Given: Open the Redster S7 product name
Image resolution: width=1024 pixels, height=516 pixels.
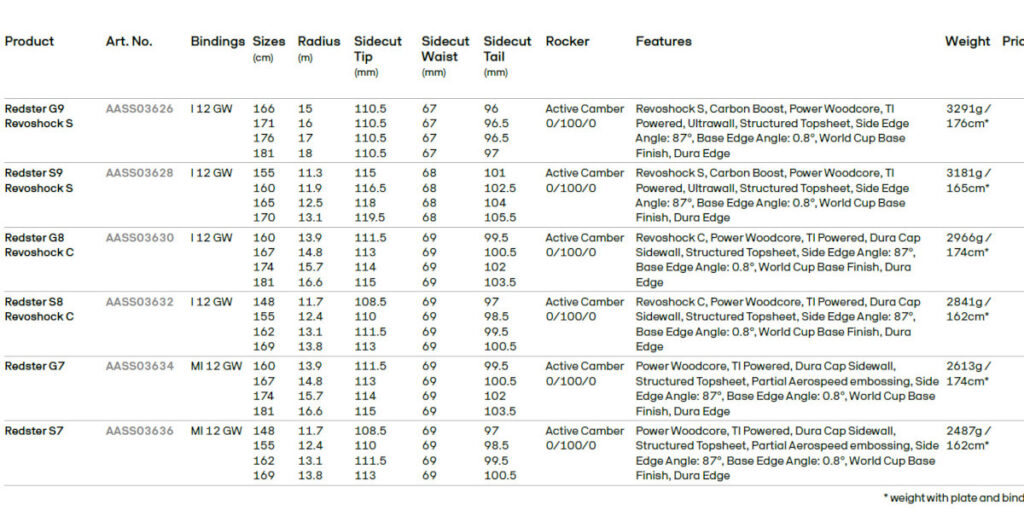Looking at the screenshot, I should [34, 431].
